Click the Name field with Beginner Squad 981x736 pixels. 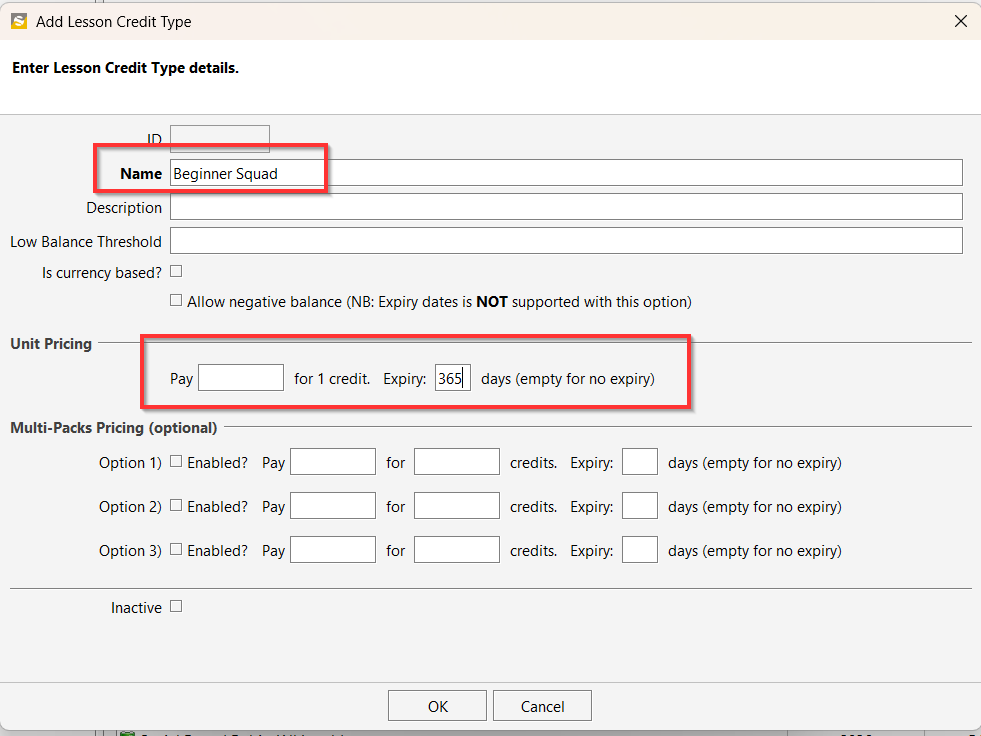pyautogui.click(x=565, y=173)
